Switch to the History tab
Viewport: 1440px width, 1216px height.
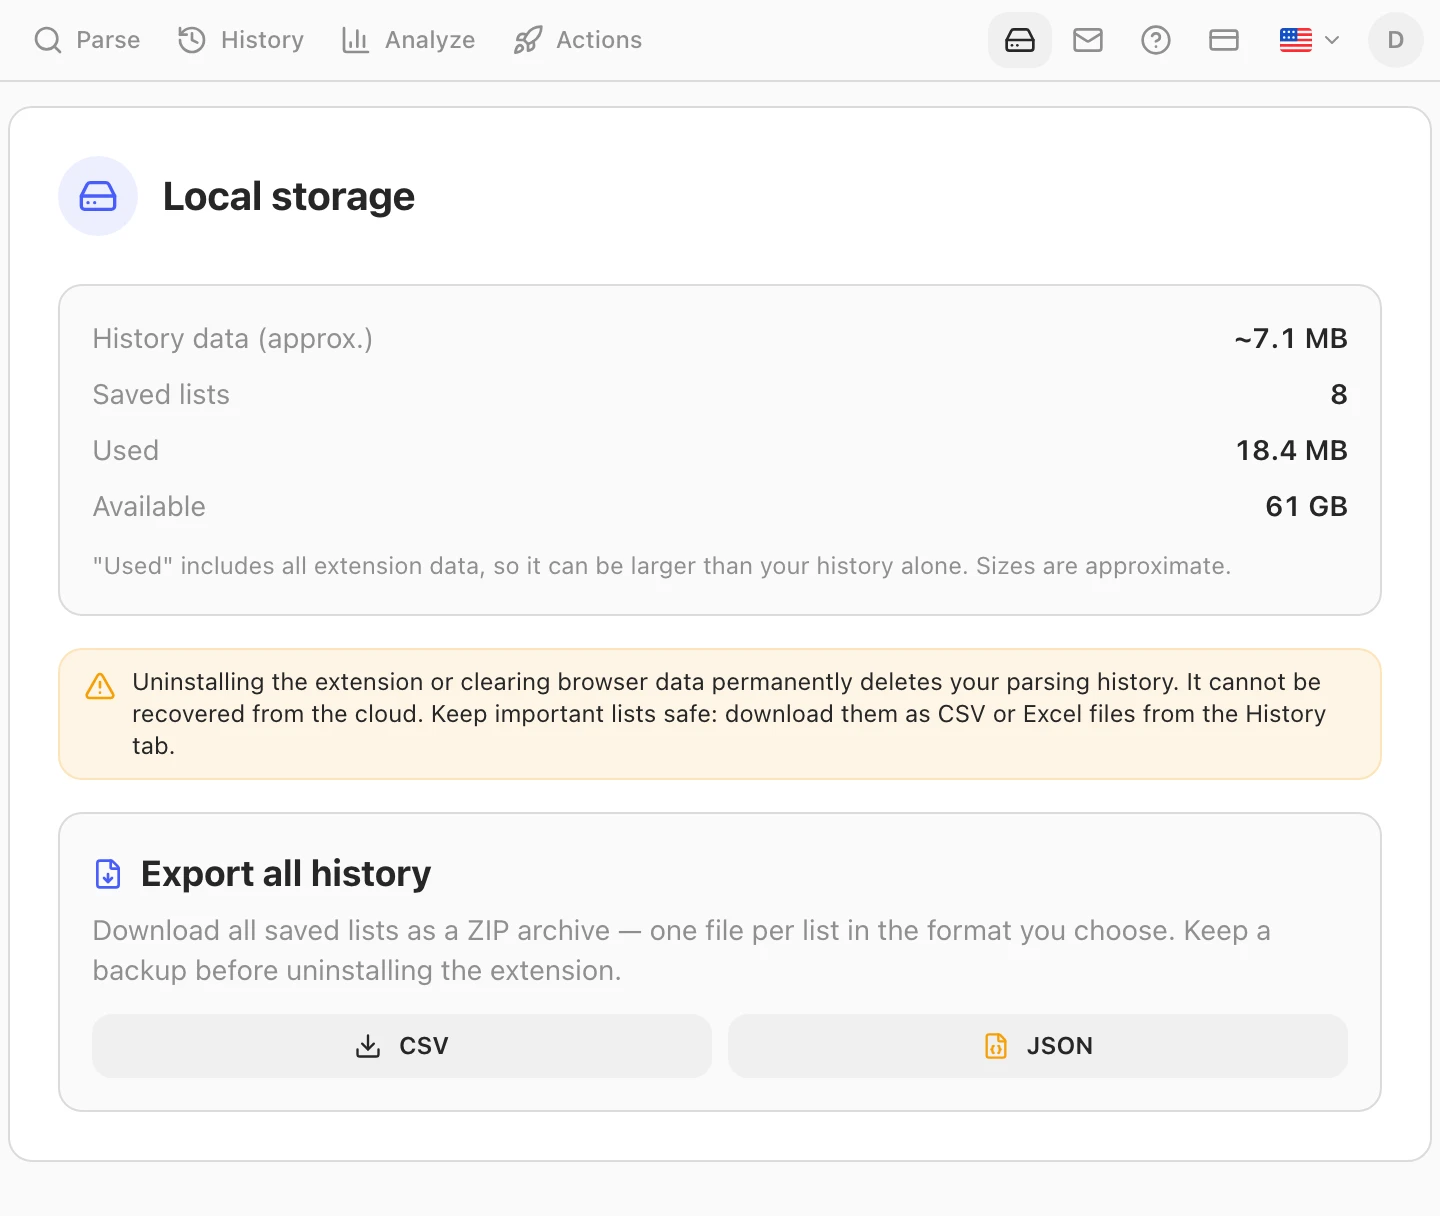pos(241,40)
